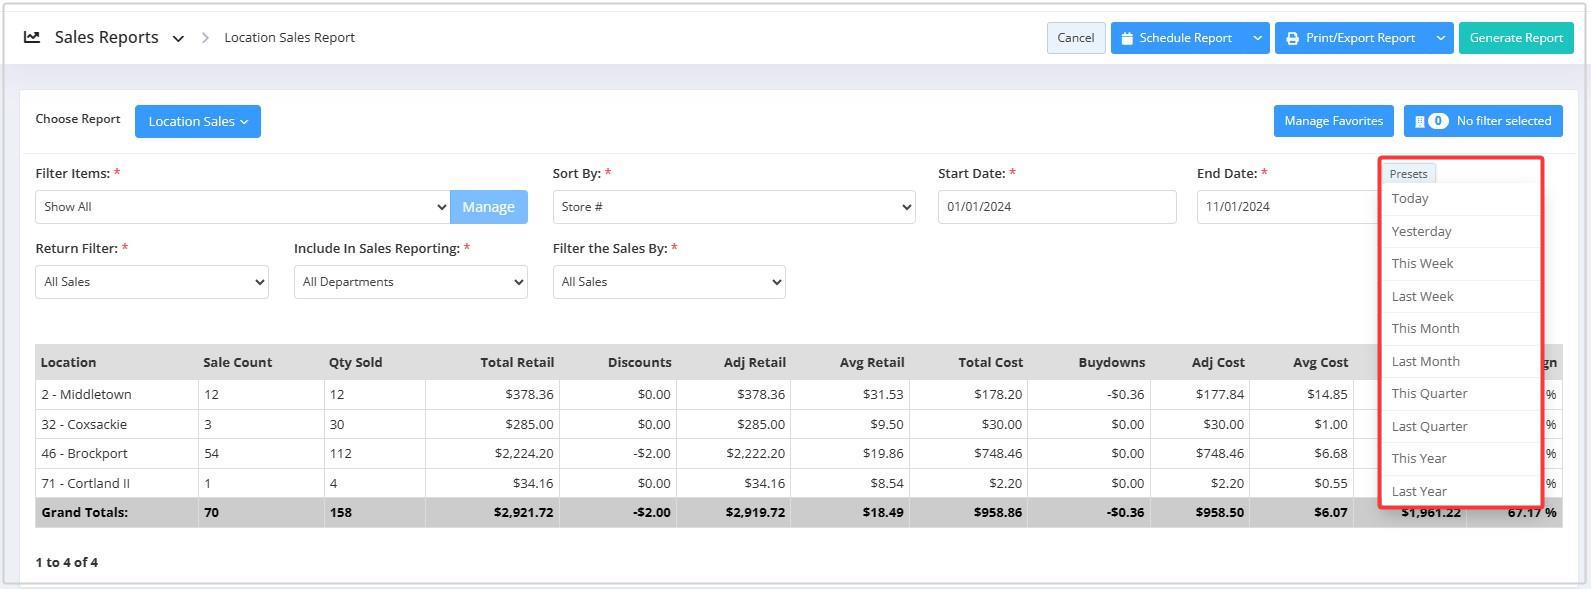Open the No filter selected button
The image size is (1591, 589).
click(1483, 121)
